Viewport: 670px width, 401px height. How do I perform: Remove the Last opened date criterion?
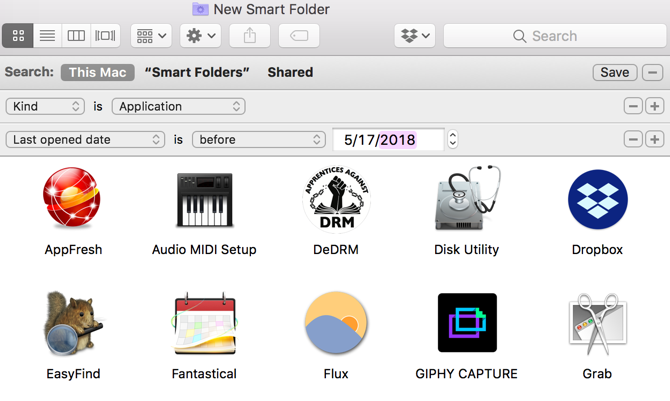coord(633,139)
